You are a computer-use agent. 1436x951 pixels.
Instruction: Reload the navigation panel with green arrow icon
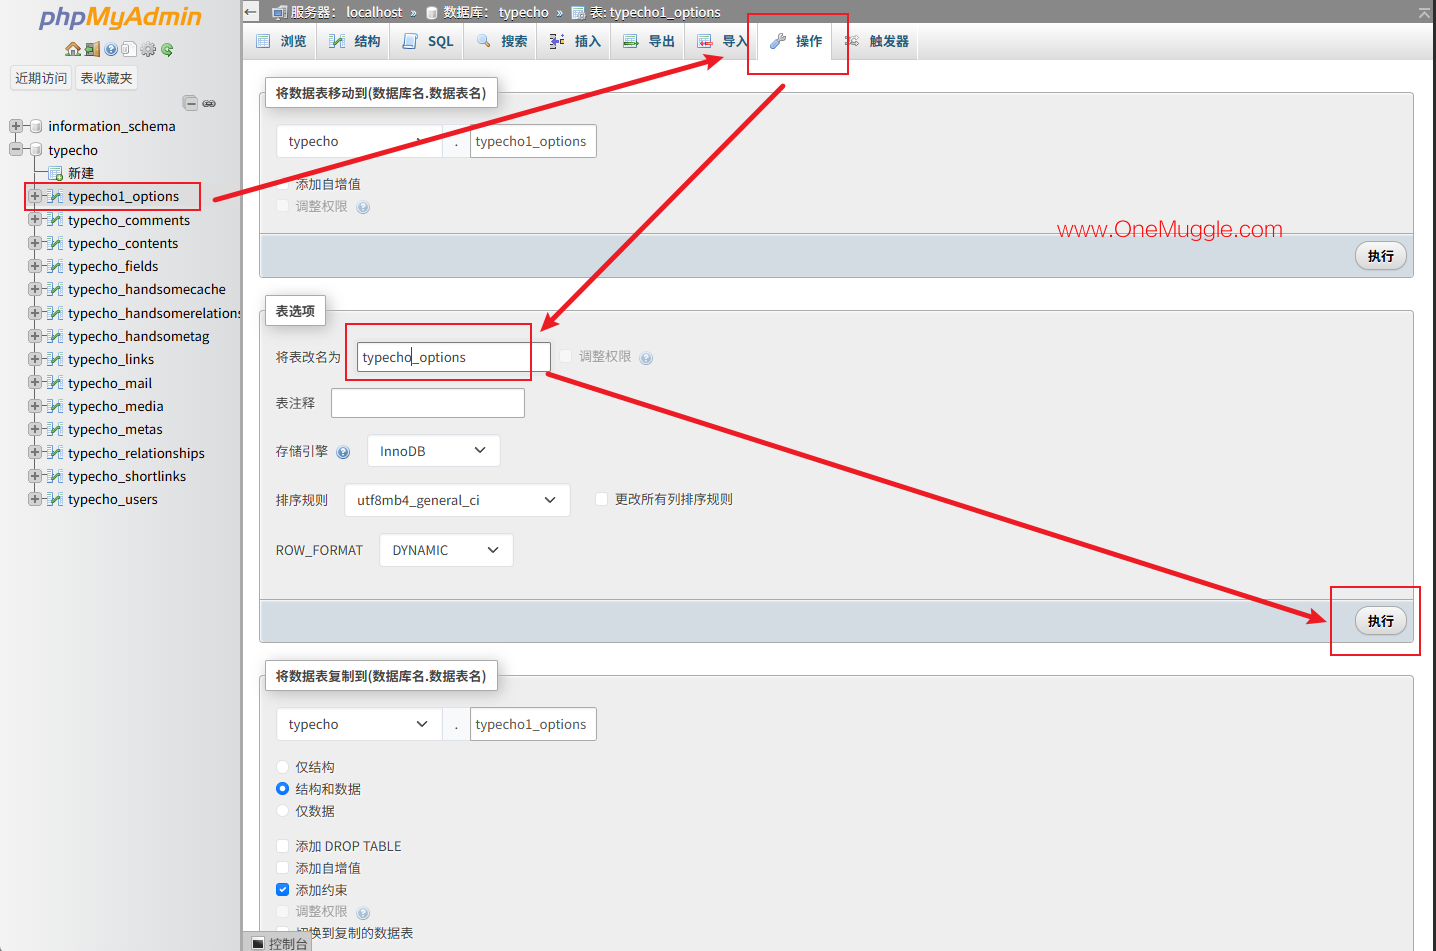point(167,49)
